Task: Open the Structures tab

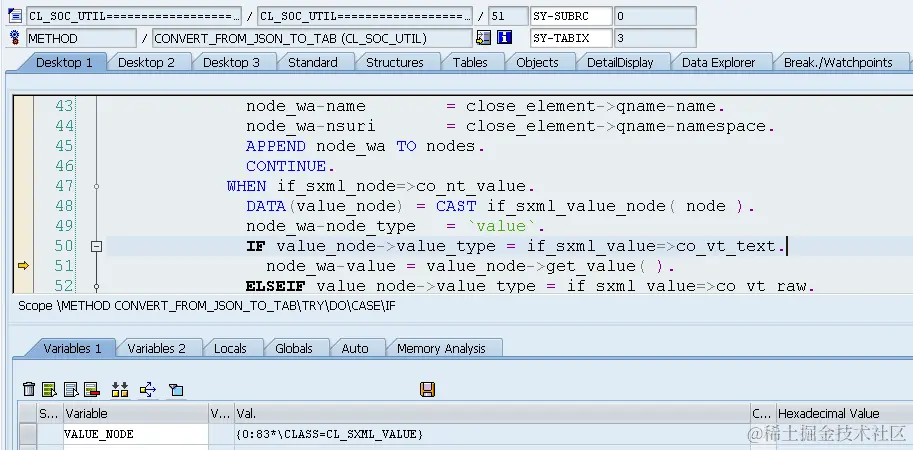Action: 395,62
